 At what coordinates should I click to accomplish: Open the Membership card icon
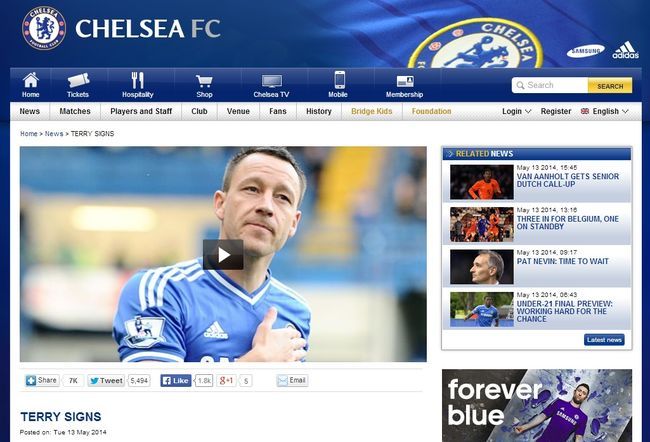point(405,81)
